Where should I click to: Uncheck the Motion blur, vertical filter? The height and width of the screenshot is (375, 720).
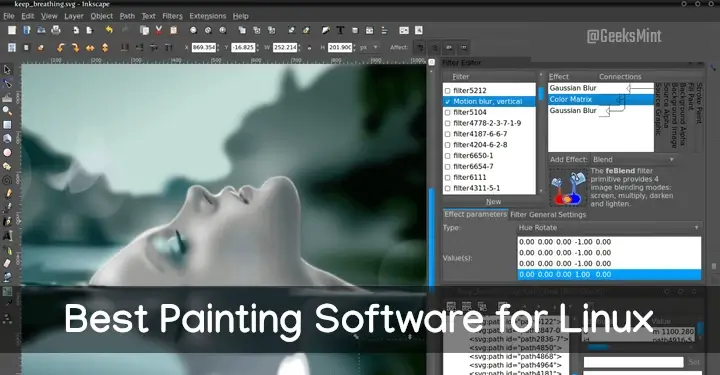tap(448, 101)
